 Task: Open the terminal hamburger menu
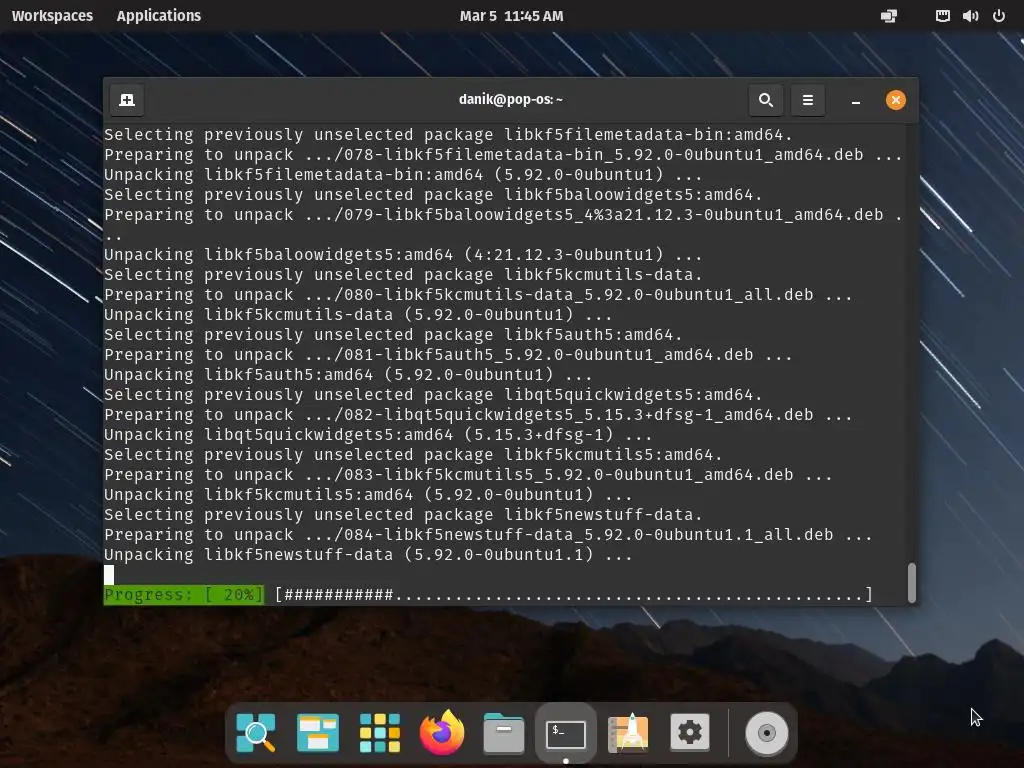click(808, 100)
